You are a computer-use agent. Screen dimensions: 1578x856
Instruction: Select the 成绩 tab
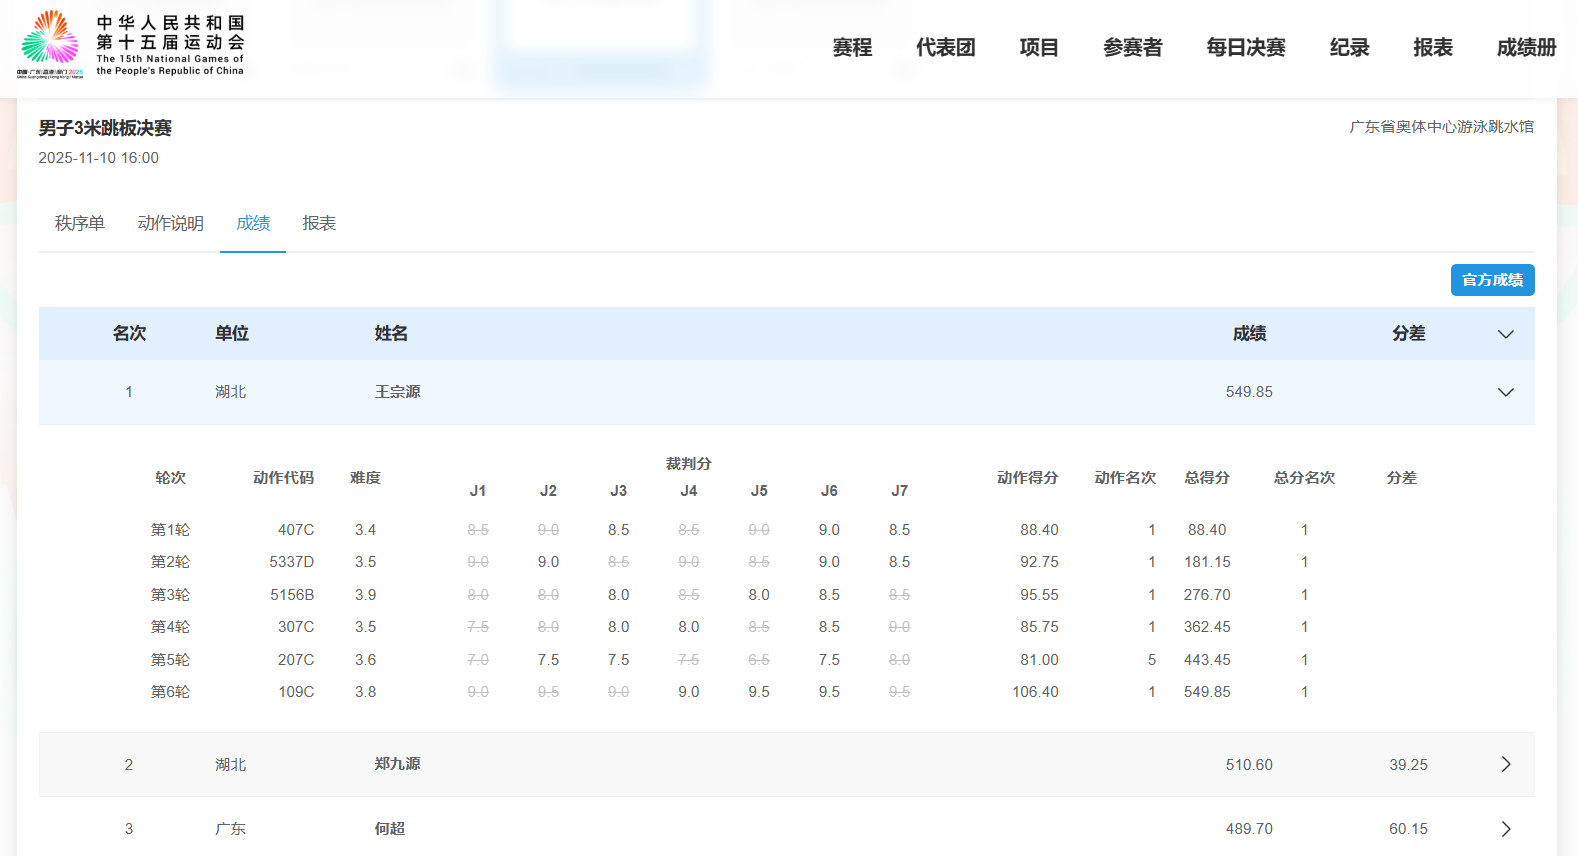[253, 223]
